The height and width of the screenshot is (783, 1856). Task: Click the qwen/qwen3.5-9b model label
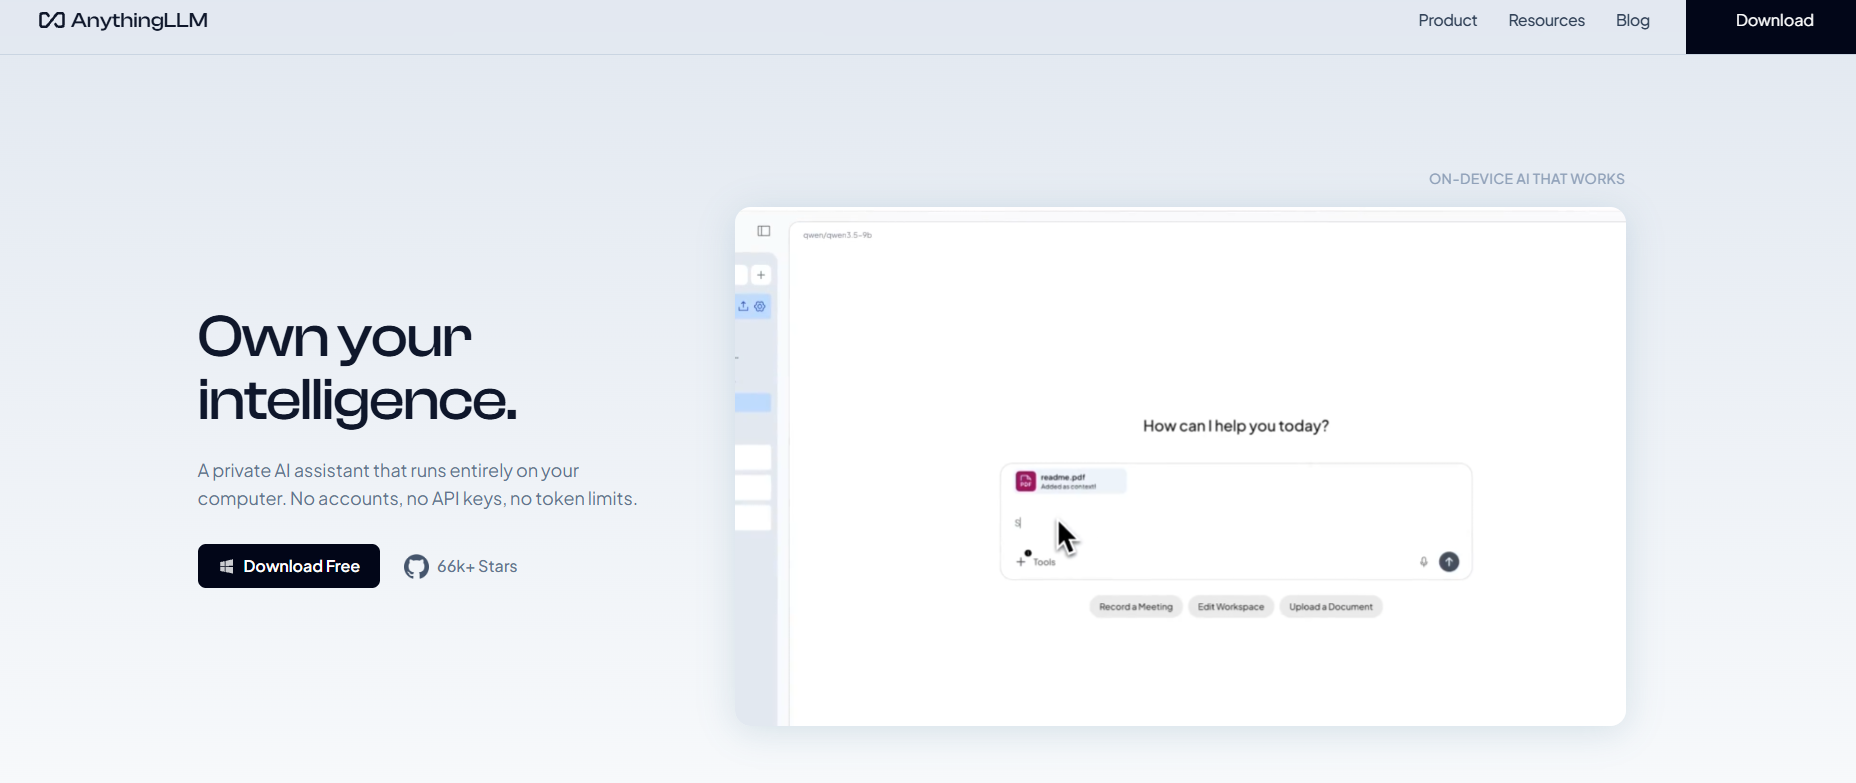pos(838,235)
